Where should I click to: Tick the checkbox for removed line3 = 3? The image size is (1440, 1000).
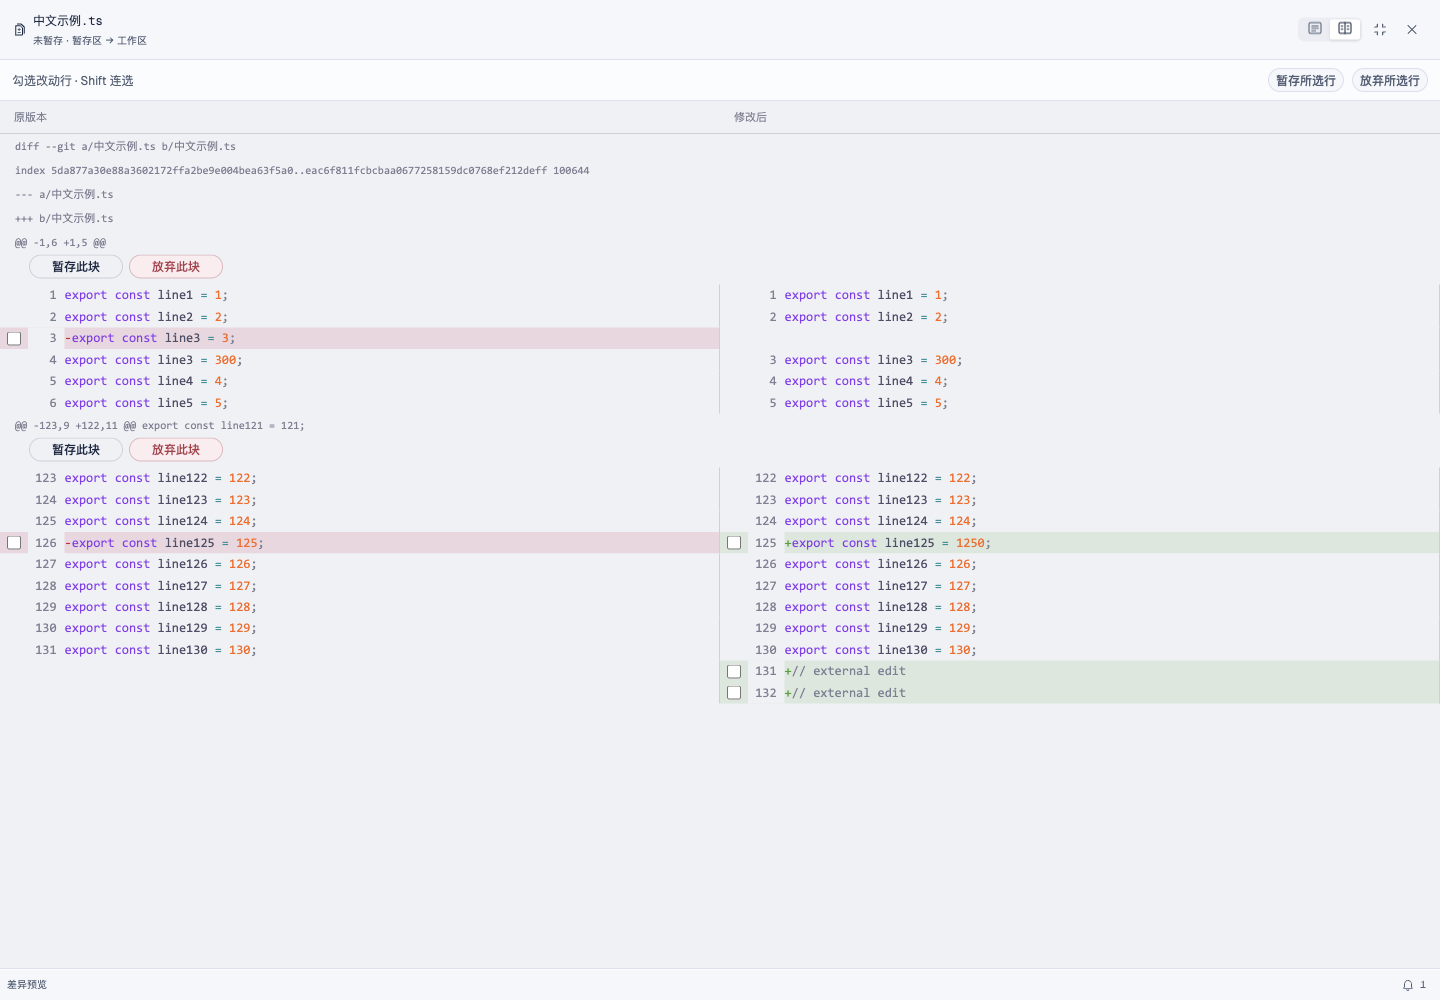pos(14,339)
